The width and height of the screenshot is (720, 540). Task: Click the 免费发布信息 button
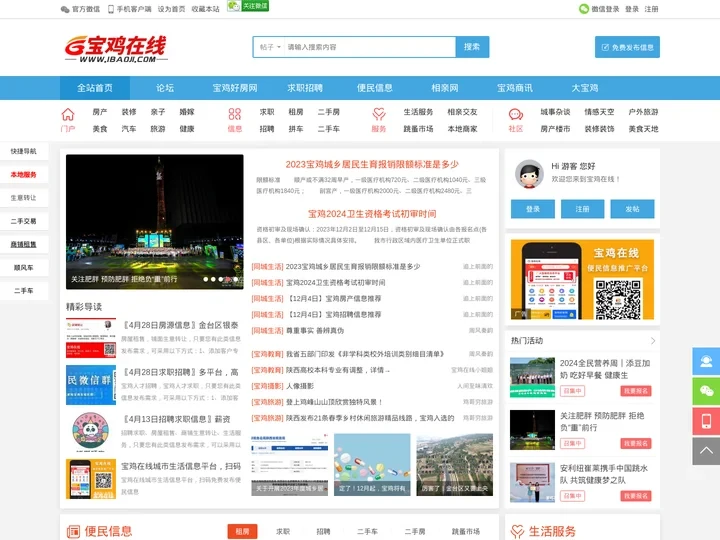coord(627,47)
